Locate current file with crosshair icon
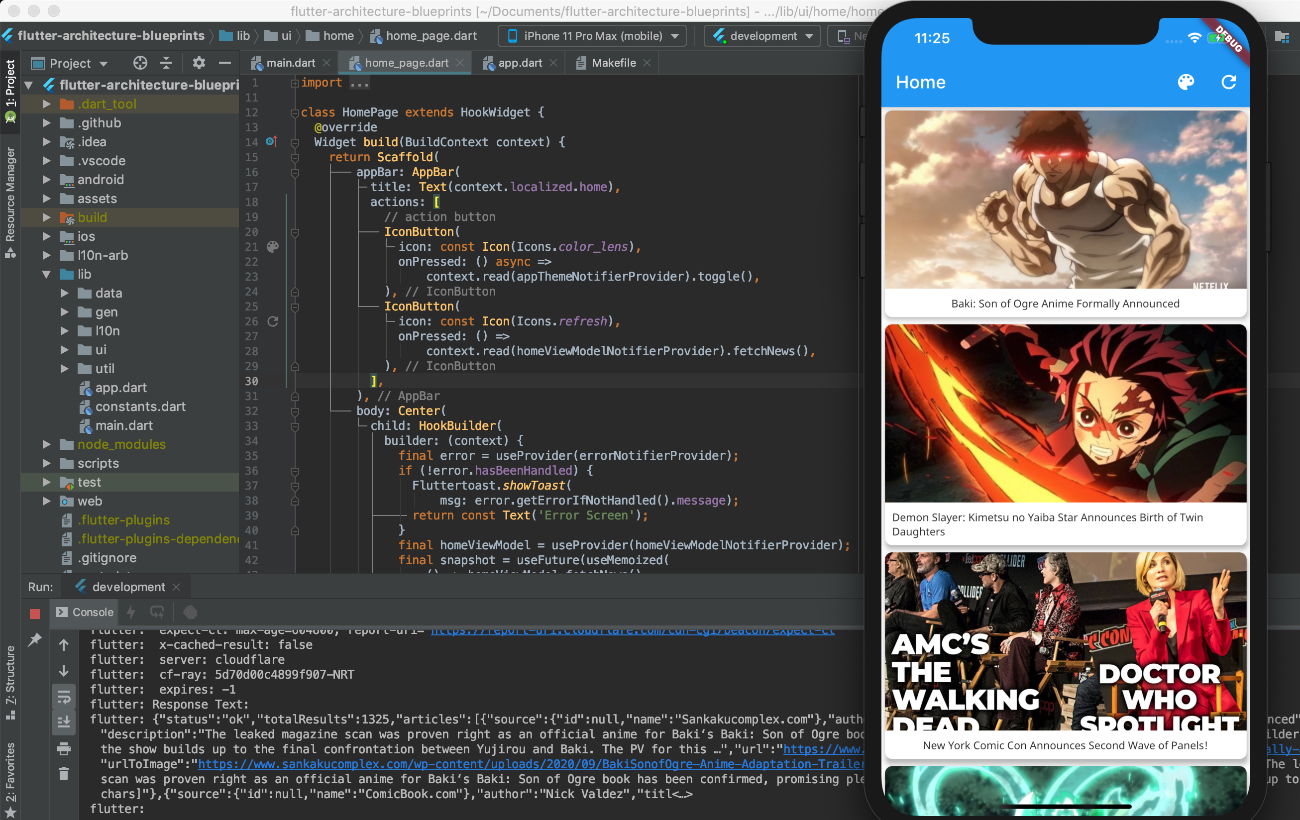This screenshot has width=1300, height=820. point(140,63)
